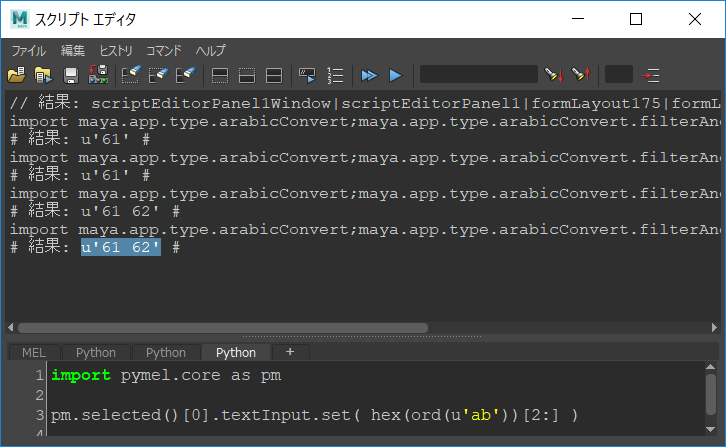The image size is (726, 447).
Task: Click the search text field in toolbar
Action: pos(479,75)
